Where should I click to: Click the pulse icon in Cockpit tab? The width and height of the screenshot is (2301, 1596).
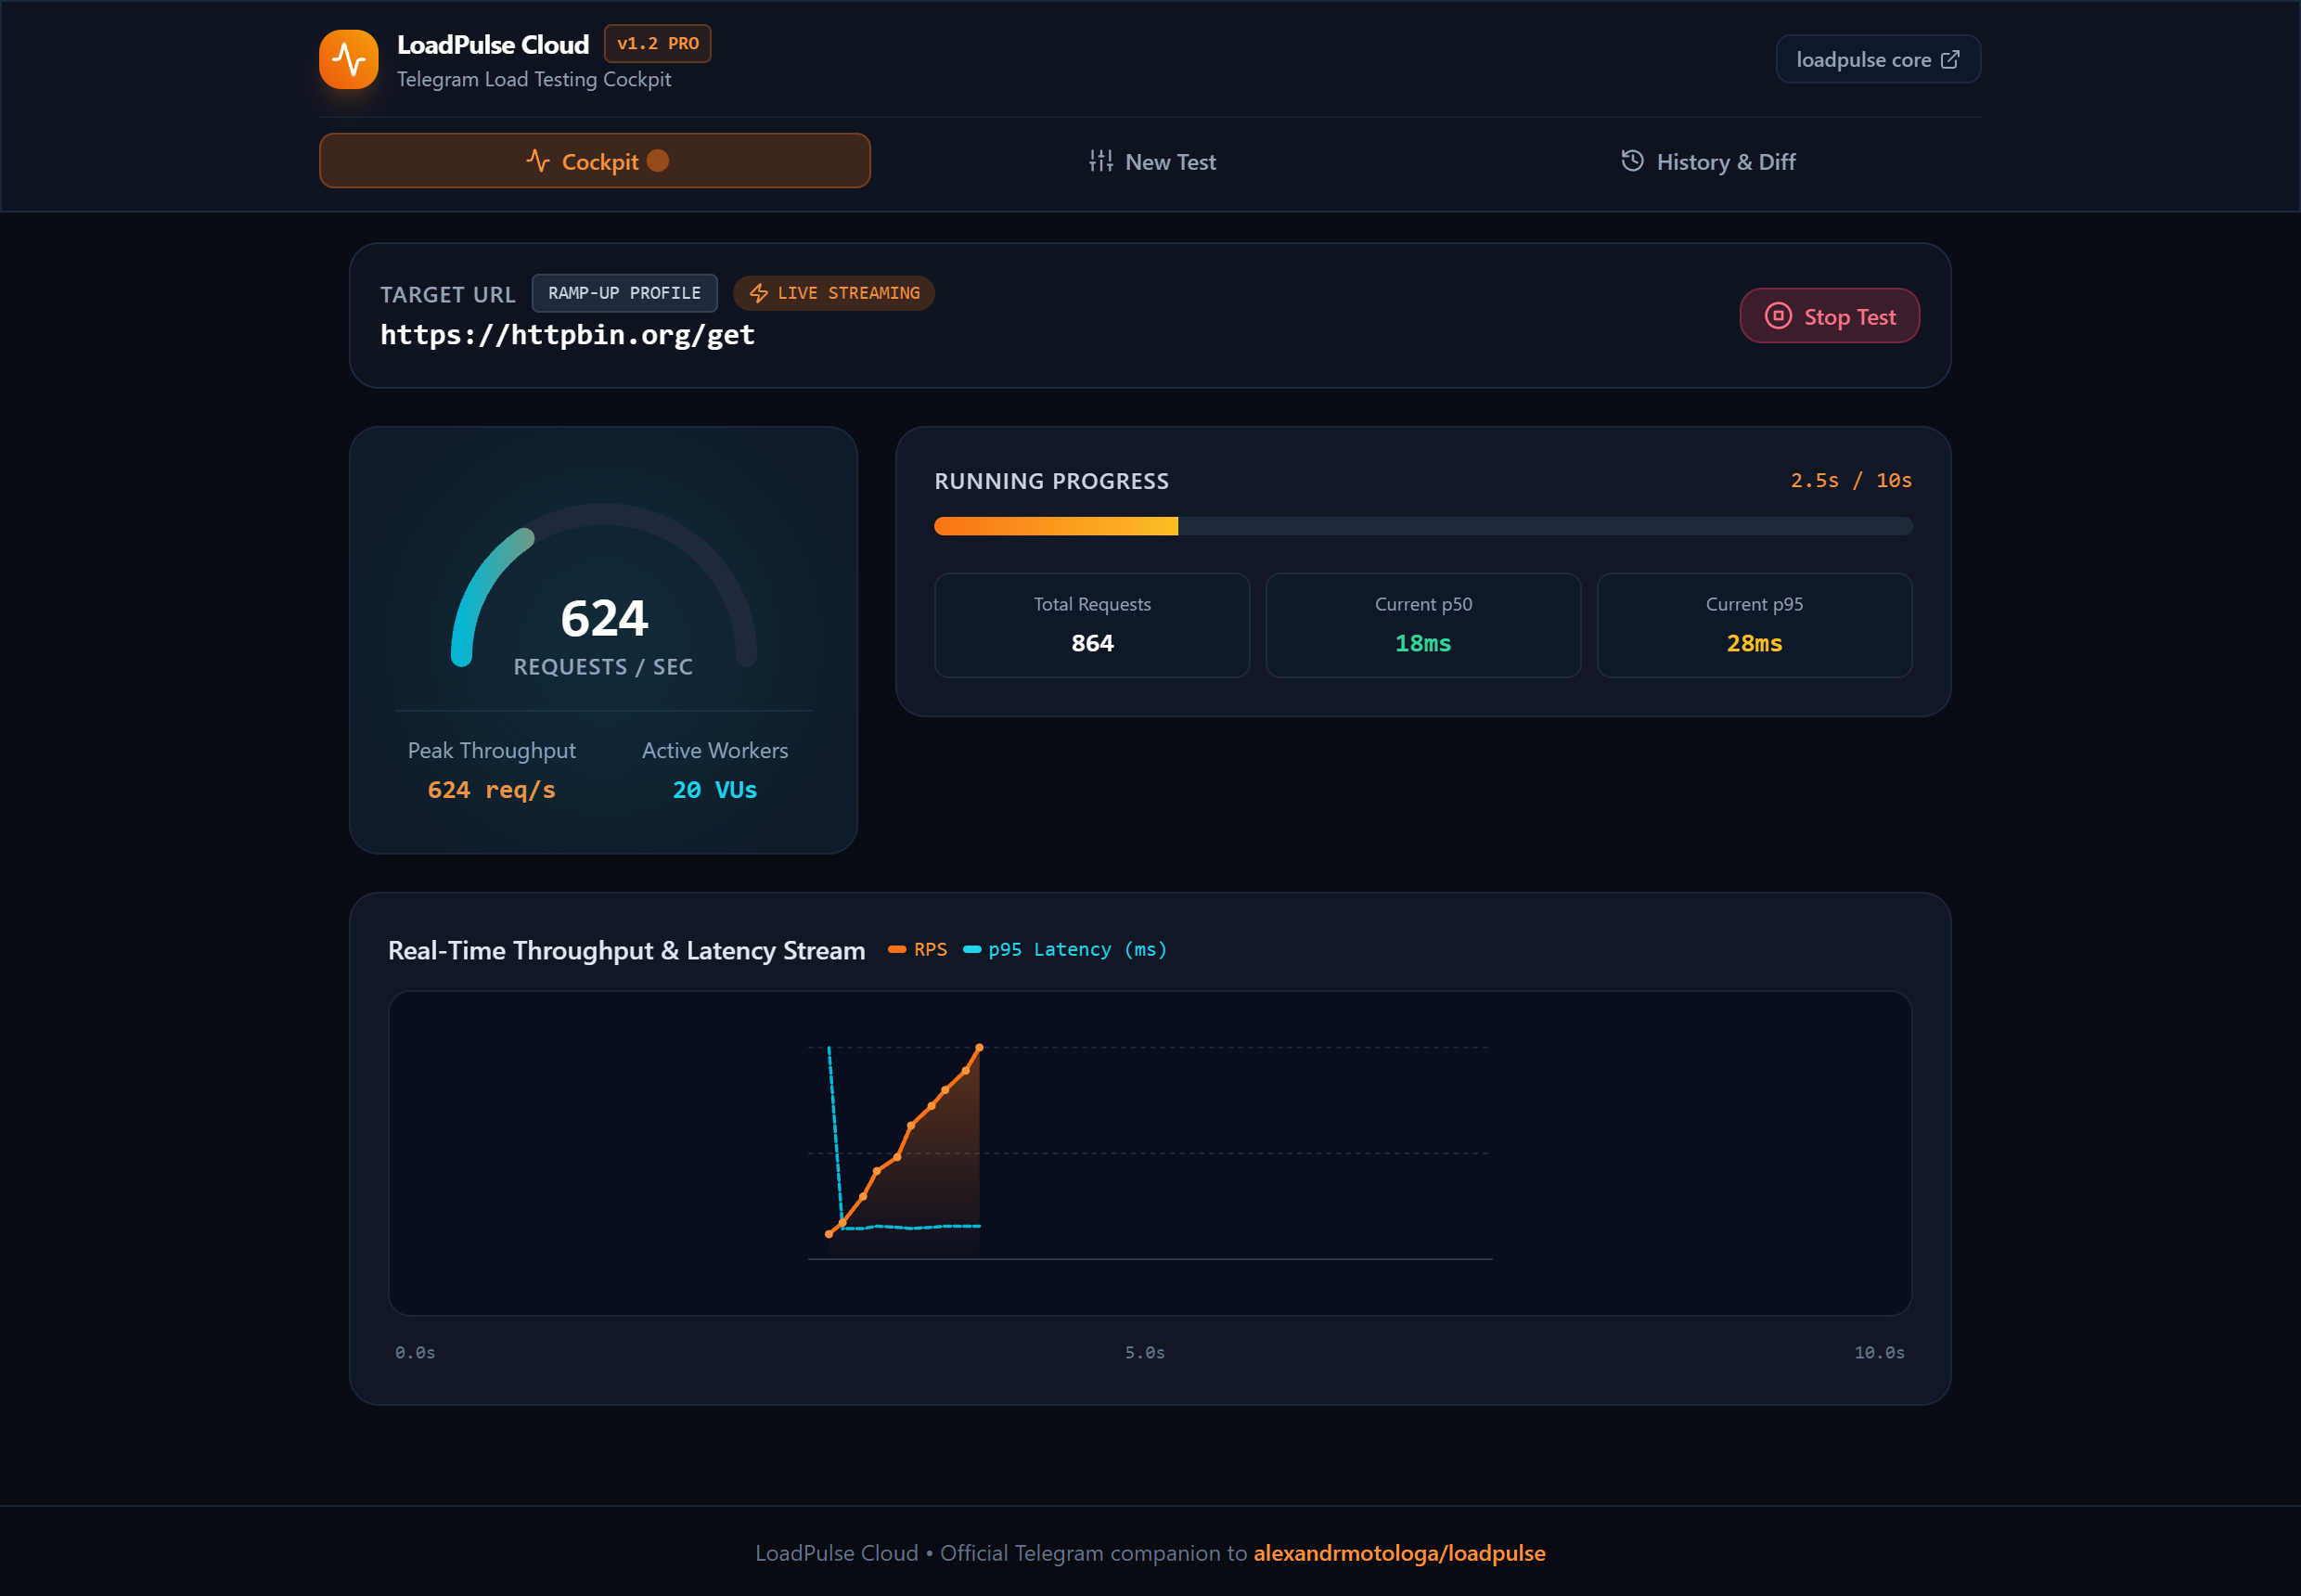(538, 161)
